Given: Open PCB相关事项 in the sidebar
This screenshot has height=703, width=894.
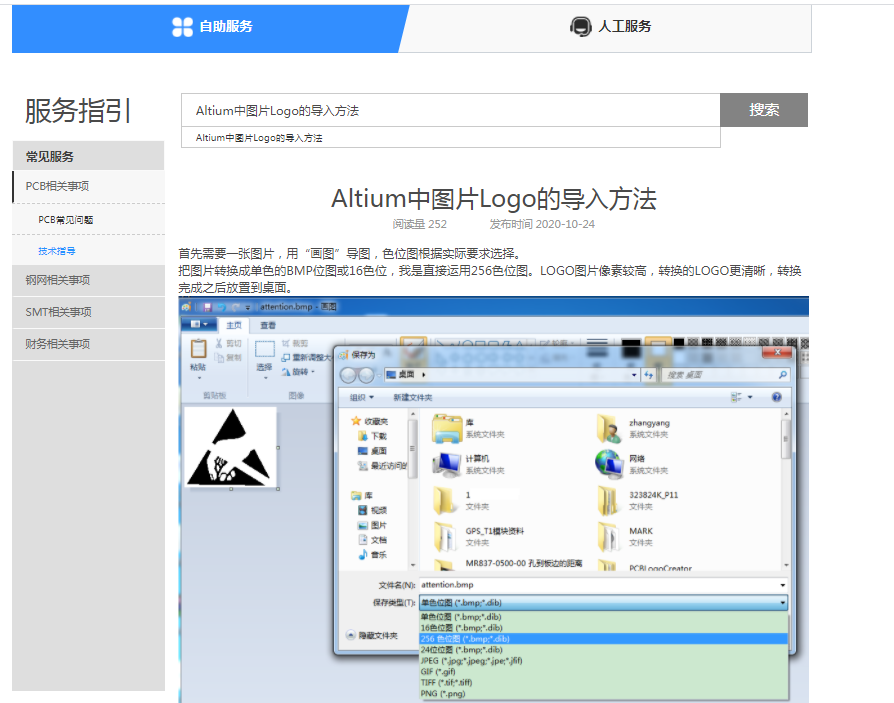Looking at the screenshot, I should click(x=58, y=186).
